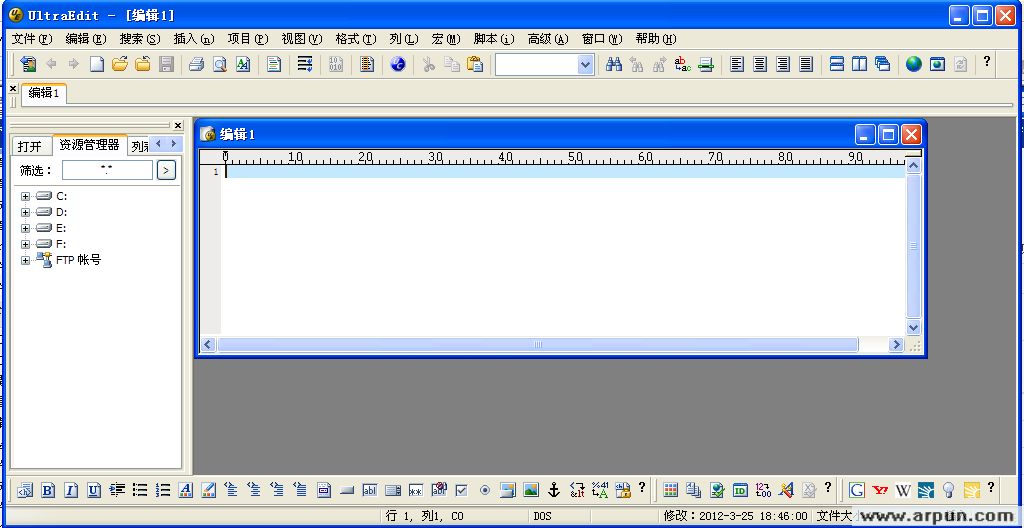This screenshot has width=1024, height=528.
Task: Click the New File icon
Action: click(97, 64)
